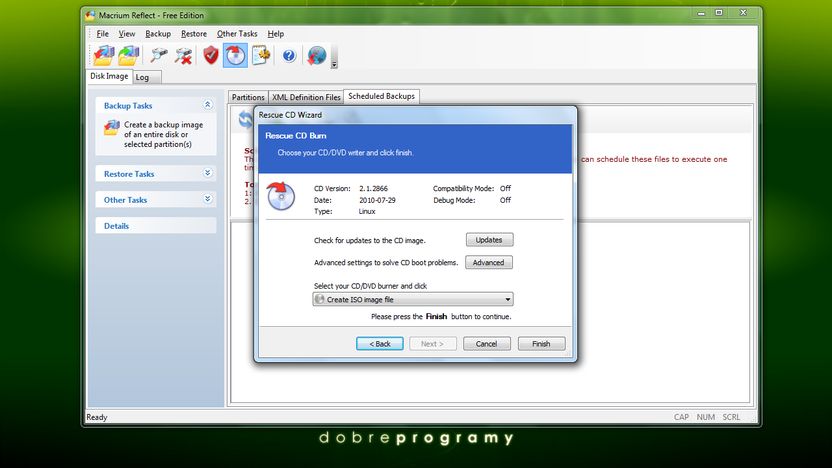Click the detach image icon with red X
The height and width of the screenshot is (468, 832).
coord(183,55)
